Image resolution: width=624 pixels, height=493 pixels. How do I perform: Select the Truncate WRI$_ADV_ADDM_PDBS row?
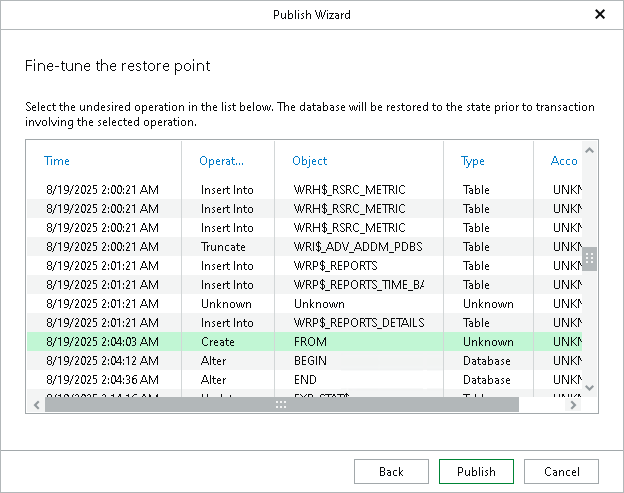[x=300, y=247]
